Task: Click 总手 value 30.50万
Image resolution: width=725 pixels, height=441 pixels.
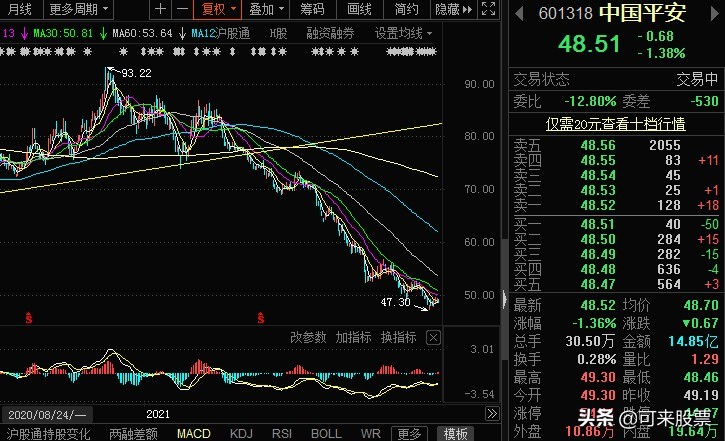Action: click(x=590, y=341)
